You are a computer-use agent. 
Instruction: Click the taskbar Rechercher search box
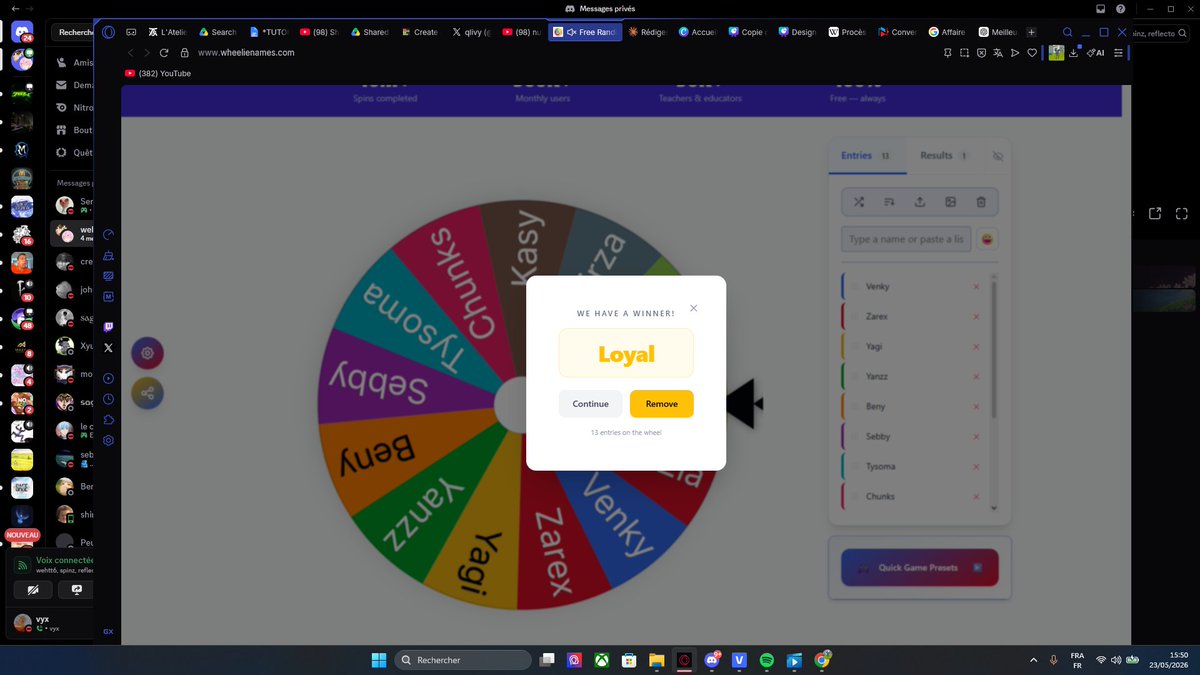(462, 660)
